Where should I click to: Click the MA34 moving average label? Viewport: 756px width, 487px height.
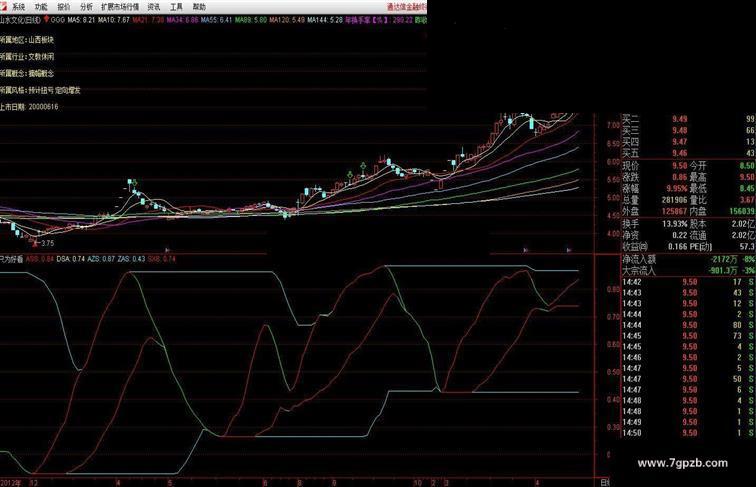(182, 20)
